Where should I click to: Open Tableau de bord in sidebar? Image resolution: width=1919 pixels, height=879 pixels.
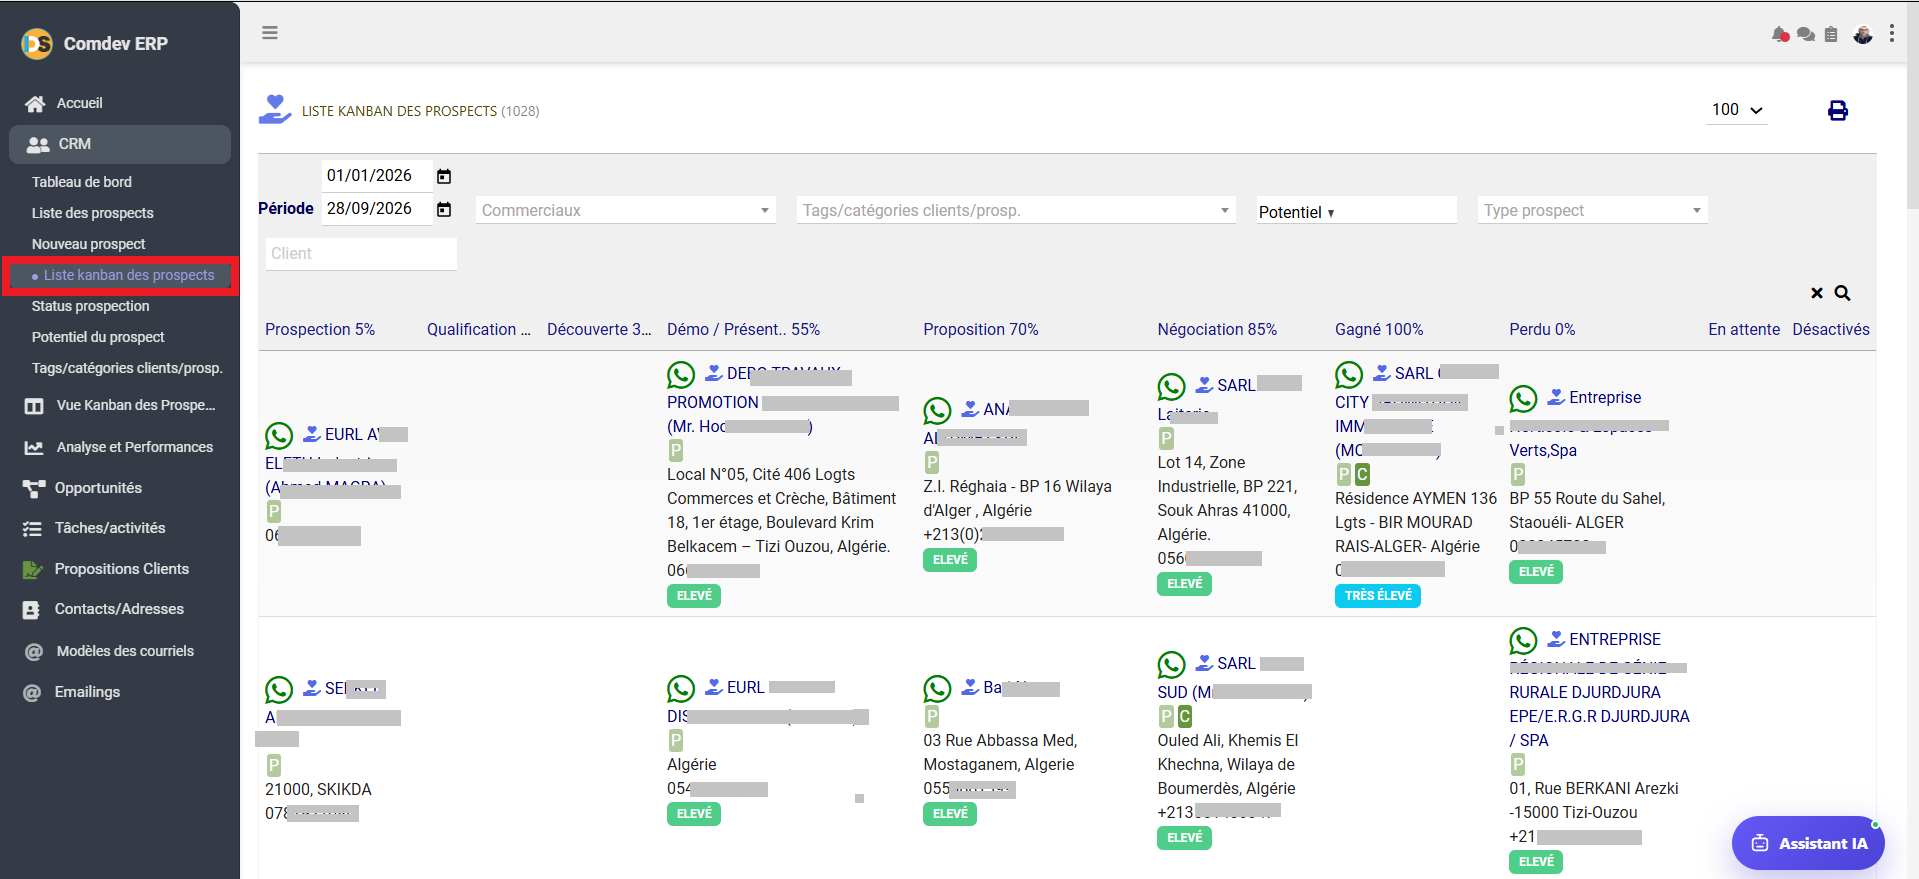(82, 182)
